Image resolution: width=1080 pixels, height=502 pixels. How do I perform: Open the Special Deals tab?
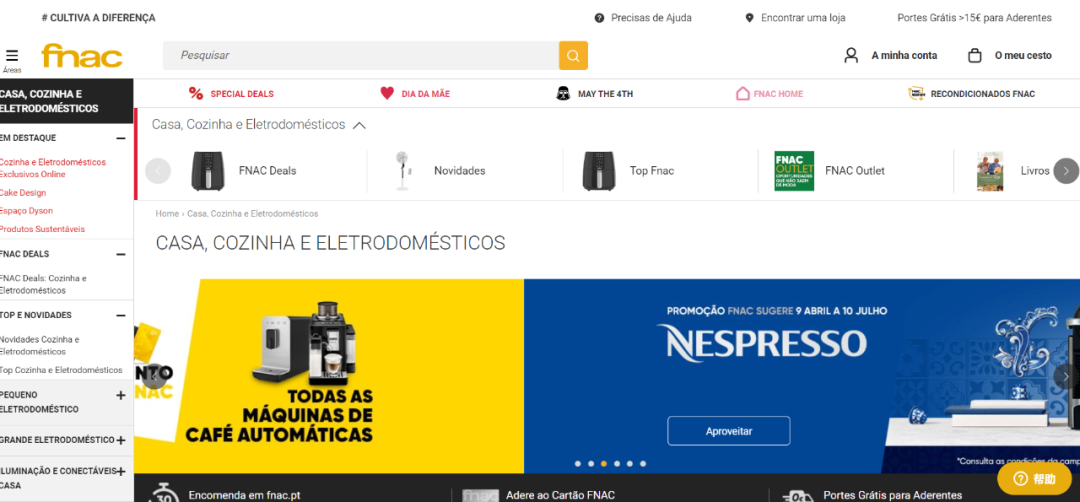[231, 94]
